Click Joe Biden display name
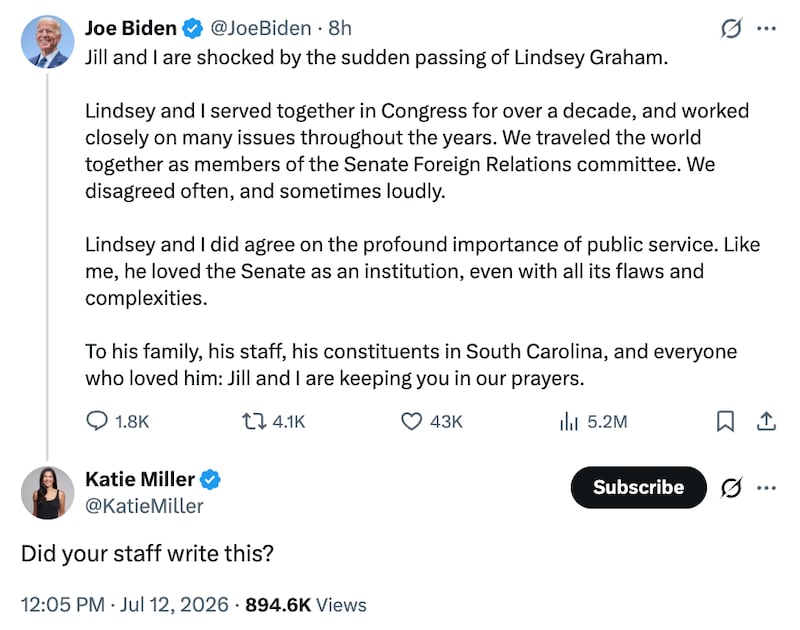800x630 pixels. 131,28
